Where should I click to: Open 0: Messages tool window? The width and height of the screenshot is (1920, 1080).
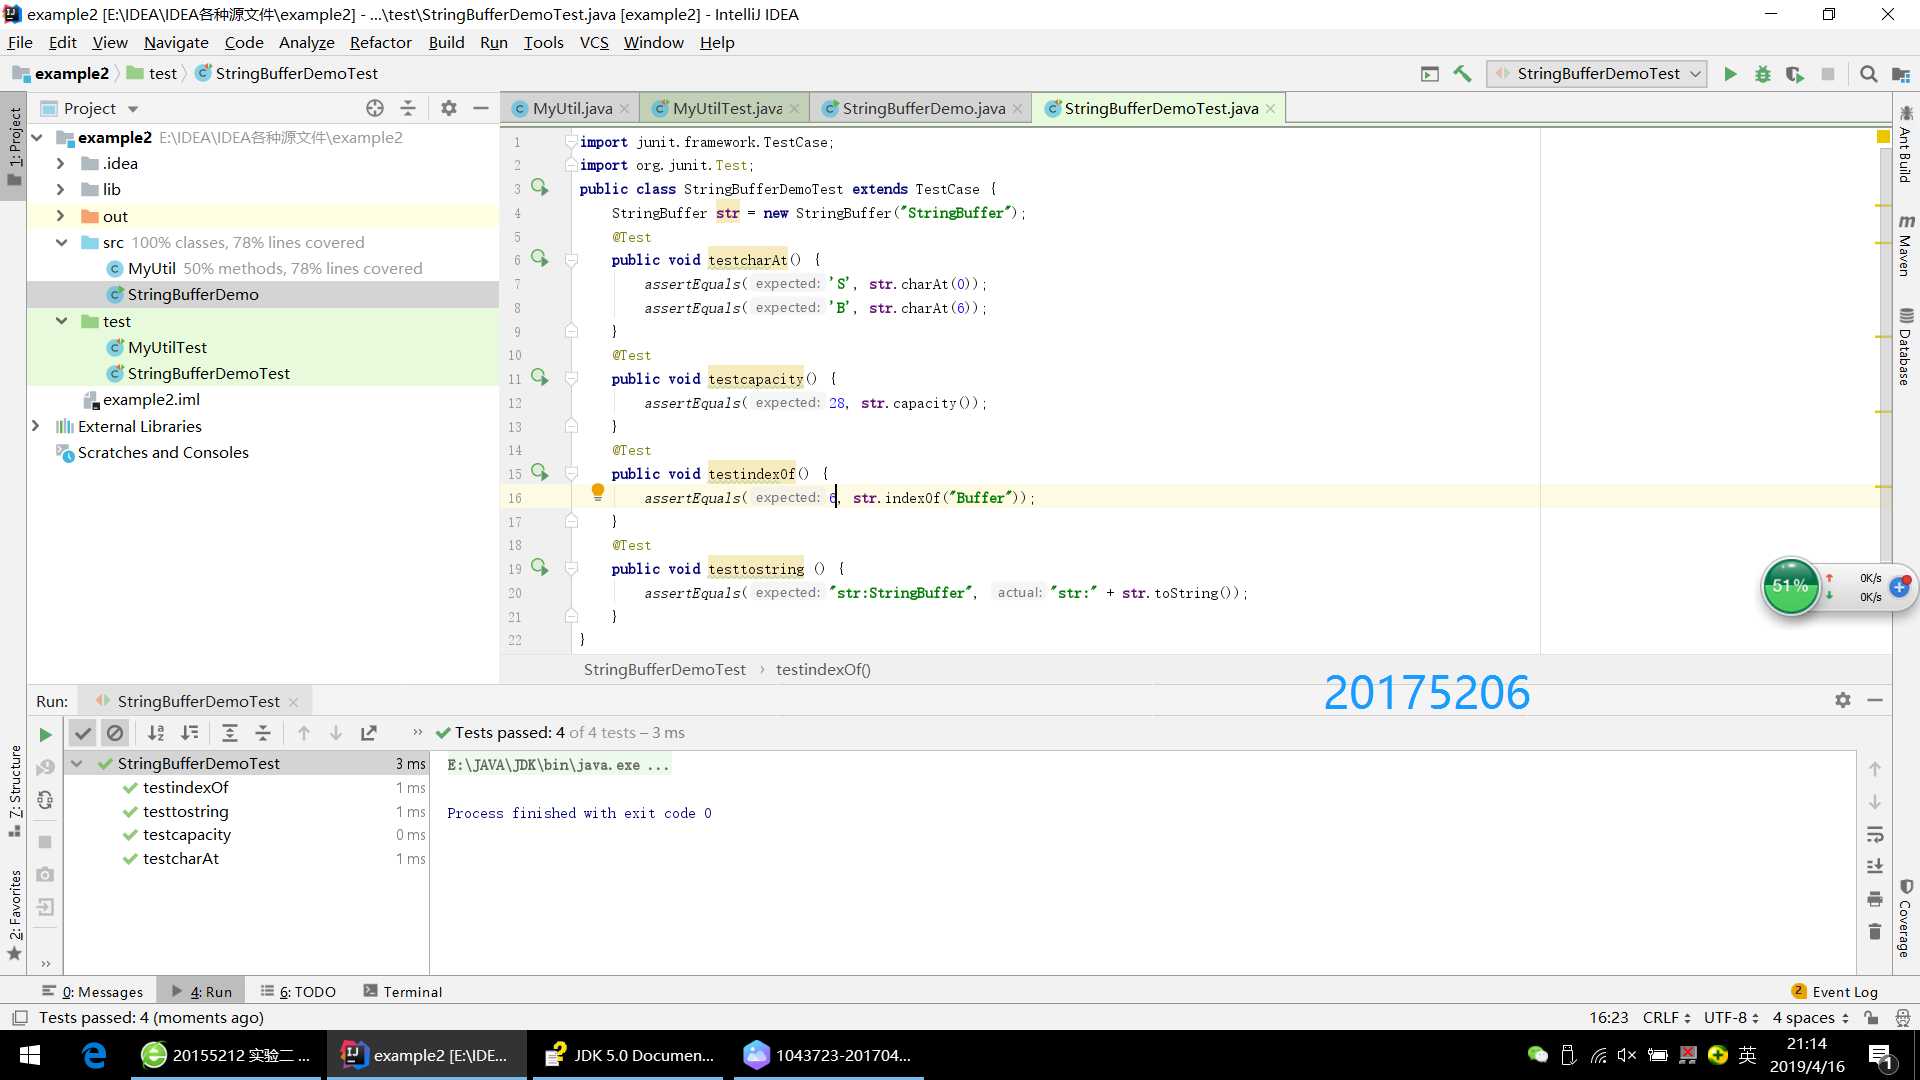(93, 991)
